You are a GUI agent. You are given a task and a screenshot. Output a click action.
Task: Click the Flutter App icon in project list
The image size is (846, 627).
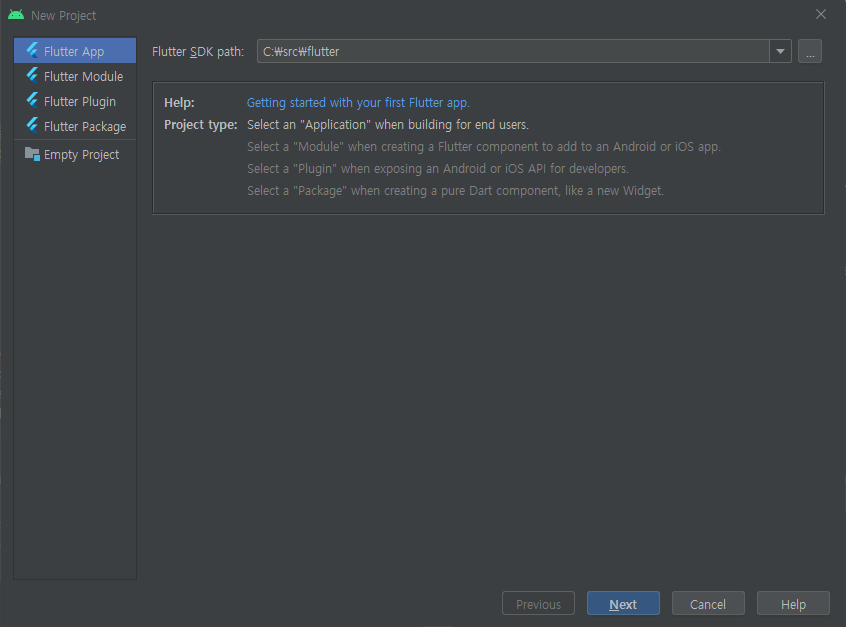(32, 51)
